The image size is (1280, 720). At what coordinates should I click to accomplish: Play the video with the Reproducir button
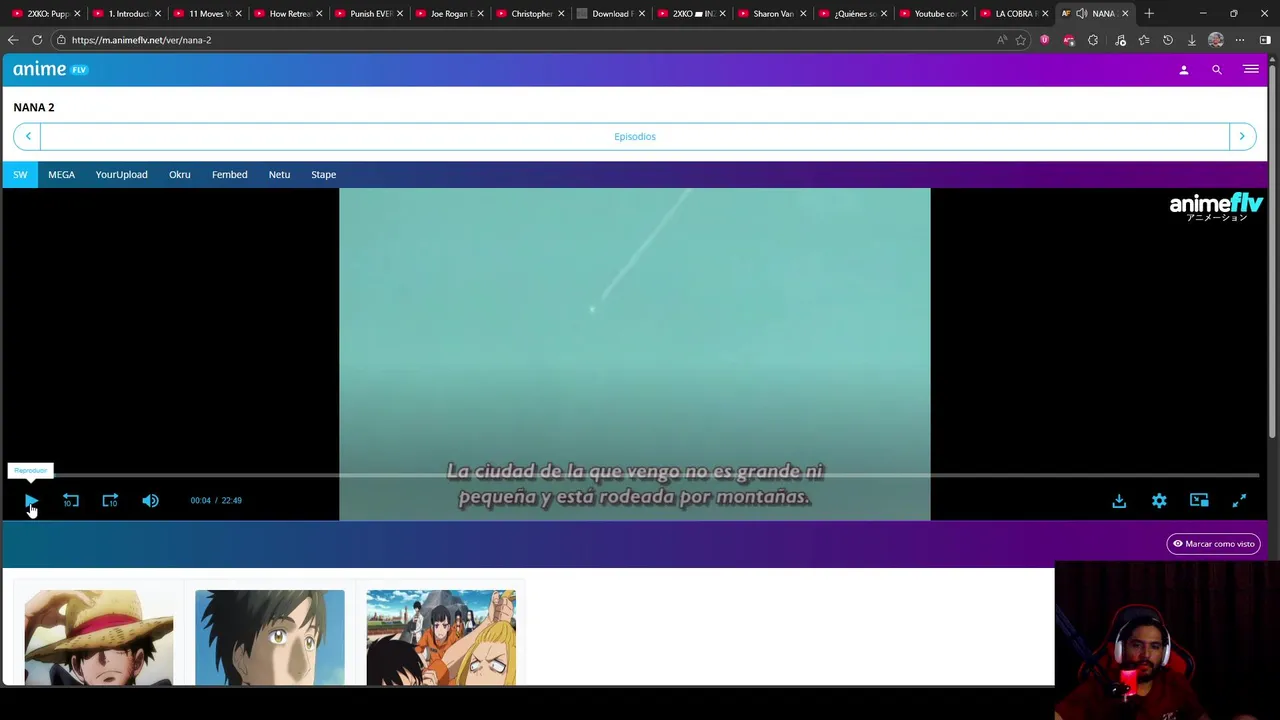[x=31, y=500]
